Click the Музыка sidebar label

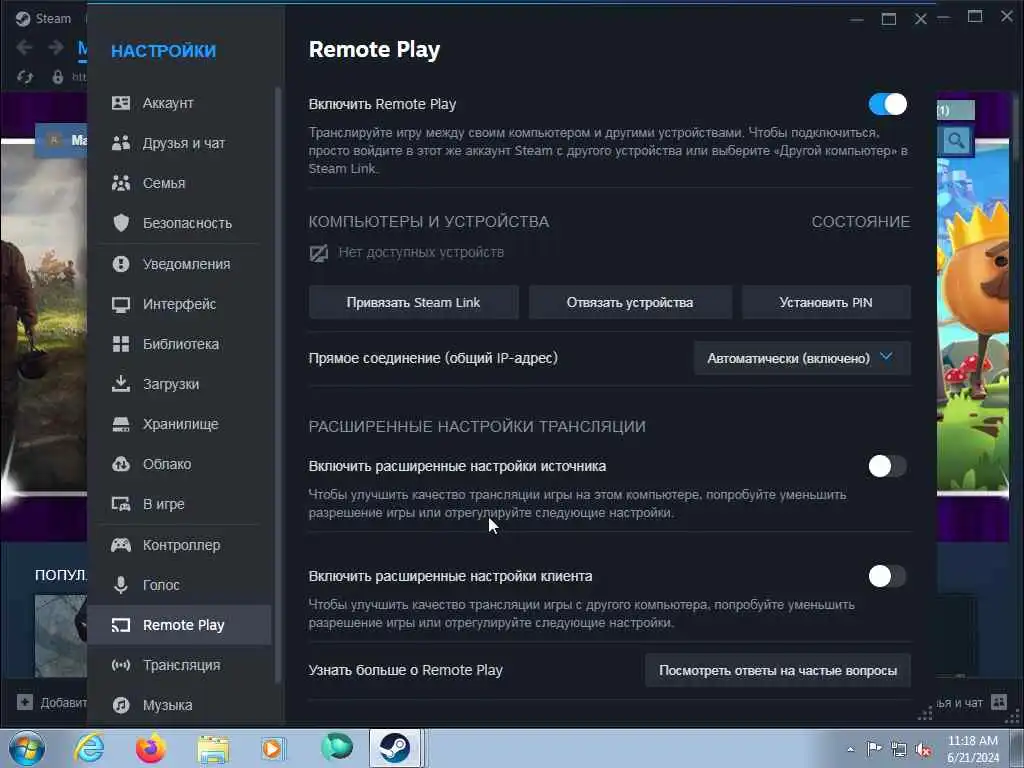(x=168, y=705)
